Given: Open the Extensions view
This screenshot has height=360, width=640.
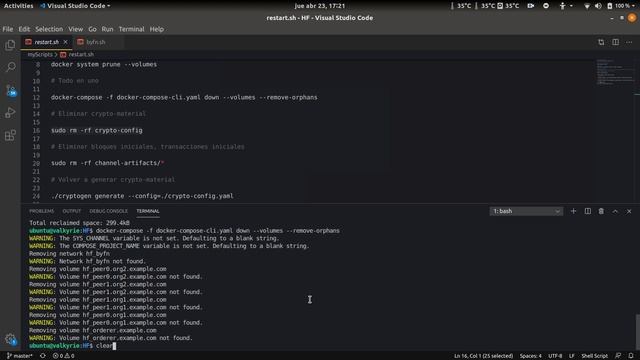Looking at the screenshot, I should click(10, 135).
